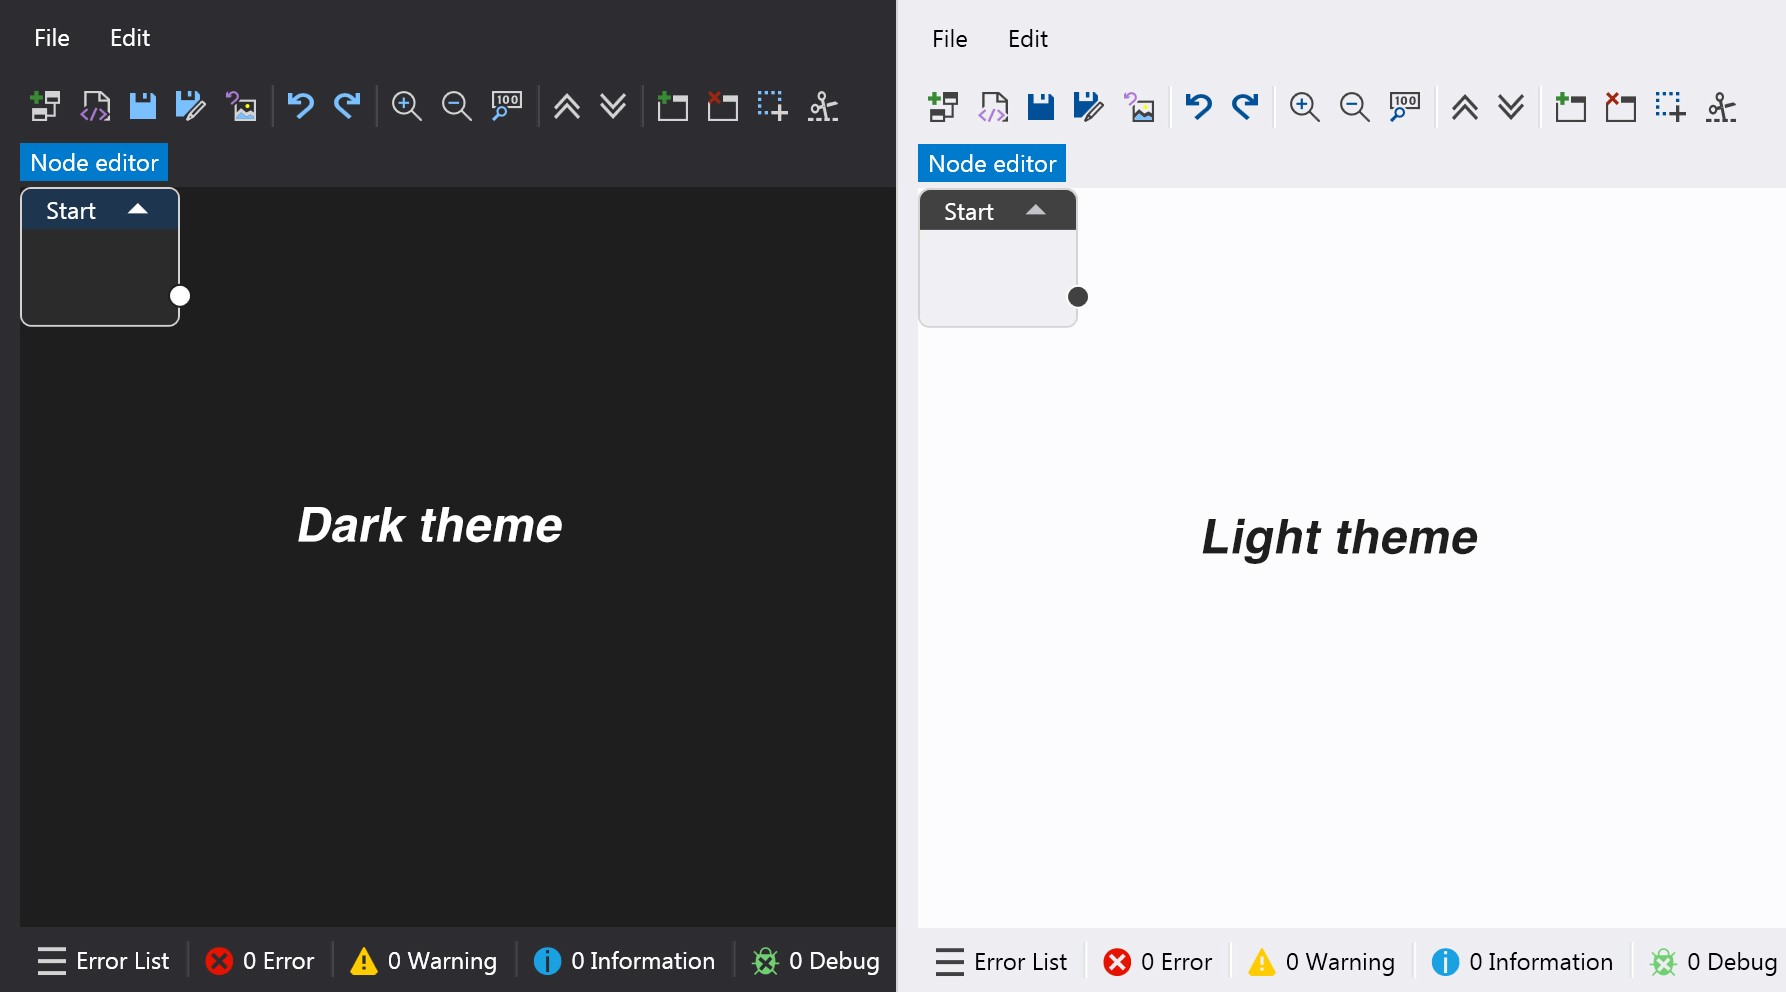Image resolution: width=1786 pixels, height=992 pixels.
Task: Reset zoom to 100 in light theme
Action: (x=1404, y=107)
